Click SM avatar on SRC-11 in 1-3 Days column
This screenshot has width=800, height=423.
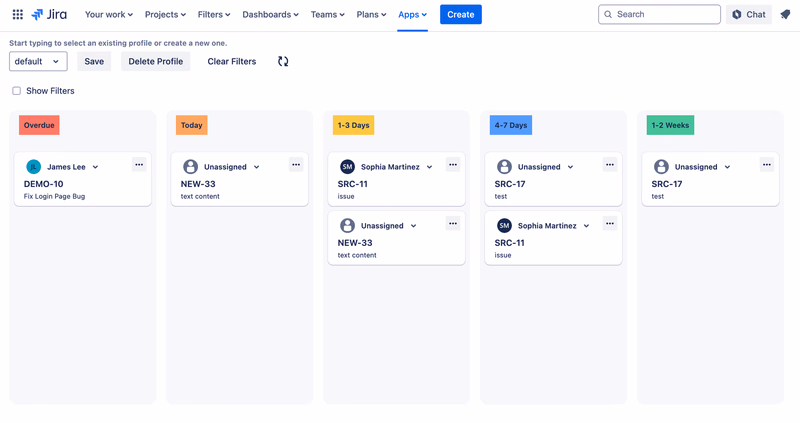[x=347, y=167]
